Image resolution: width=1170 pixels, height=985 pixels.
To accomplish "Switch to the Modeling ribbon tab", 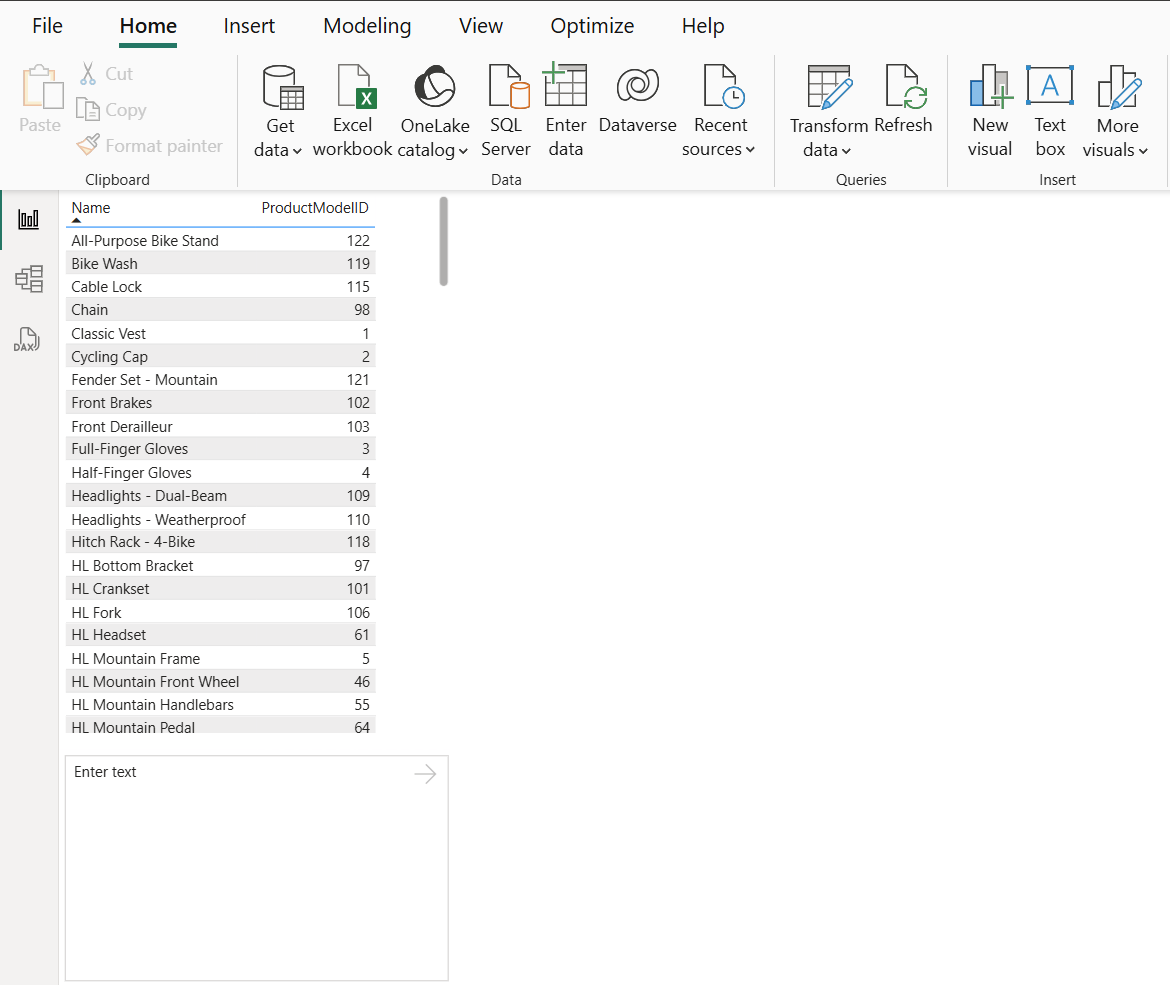I will pos(366,26).
